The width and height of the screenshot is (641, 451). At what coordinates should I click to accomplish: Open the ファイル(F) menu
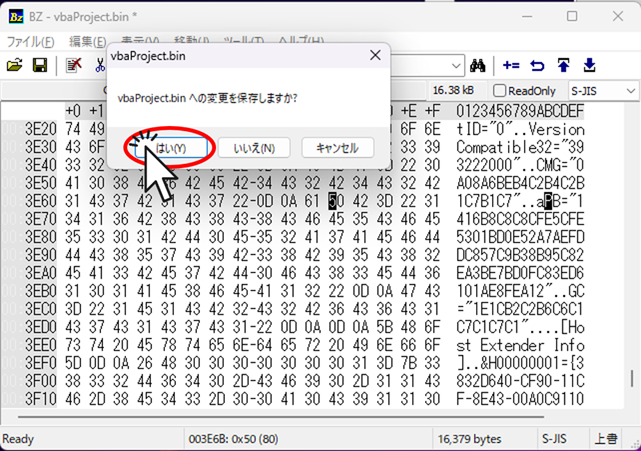31,42
